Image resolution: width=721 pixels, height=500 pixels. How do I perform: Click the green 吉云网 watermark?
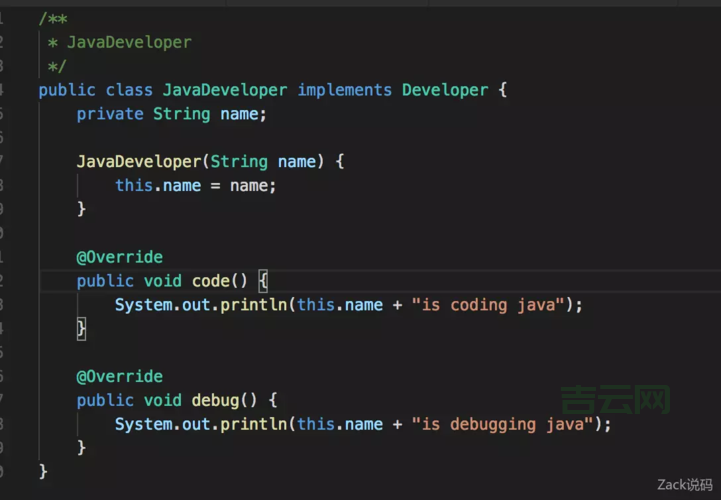click(x=615, y=401)
